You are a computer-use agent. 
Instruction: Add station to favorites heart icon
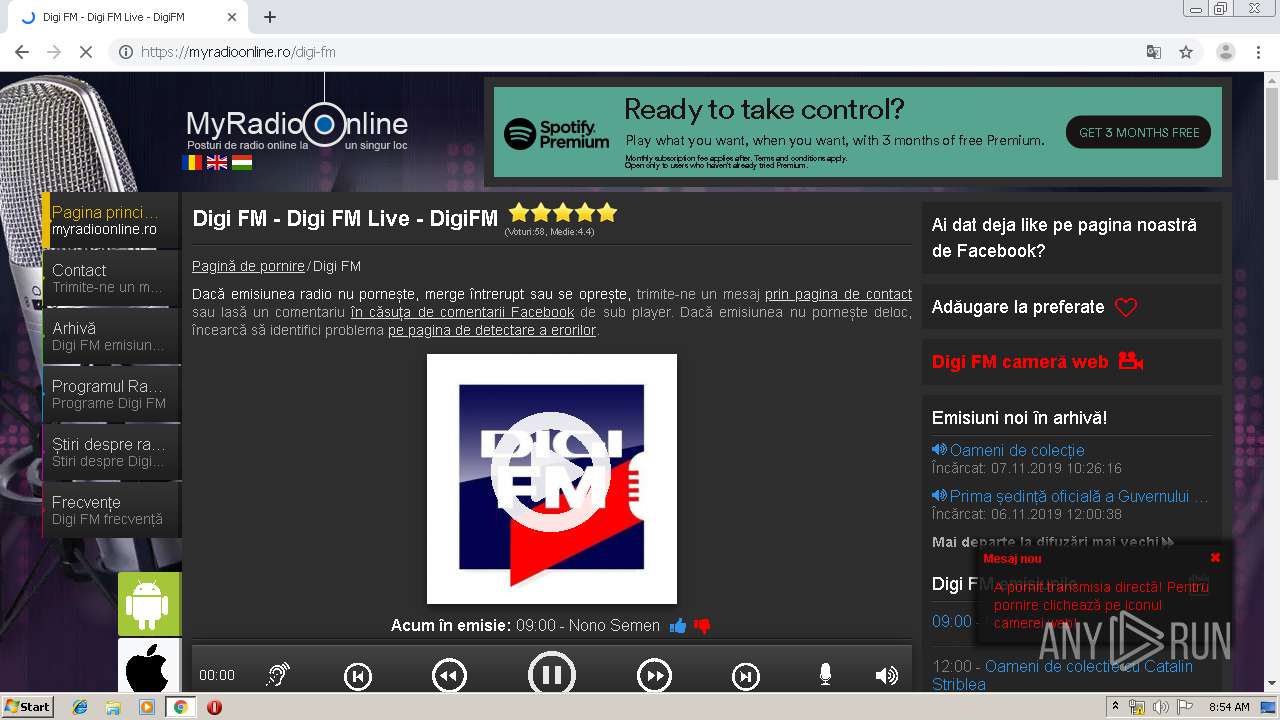1126,308
